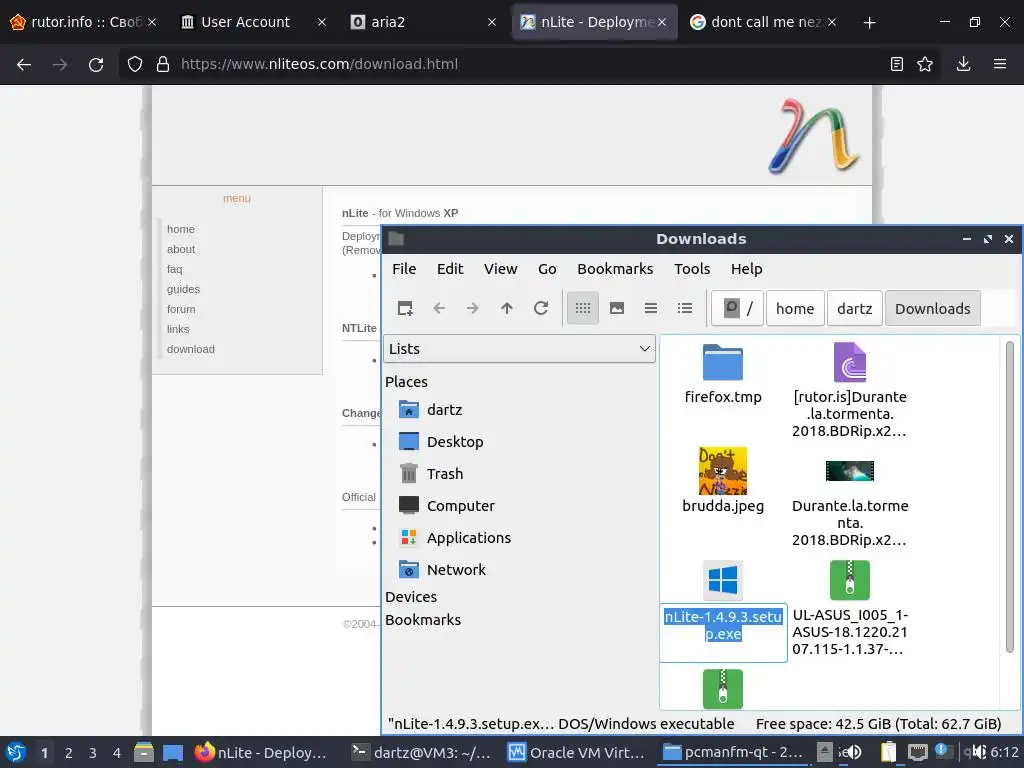1024x768 pixels.
Task: Switch to thumbnail view in file manager
Action: 616,308
